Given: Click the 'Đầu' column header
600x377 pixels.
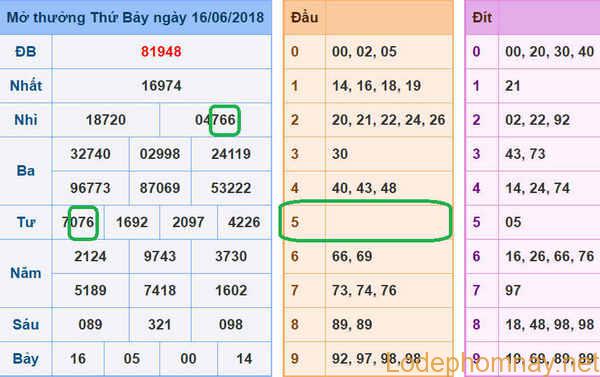Looking at the screenshot, I should pyautogui.click(x=305, y=18).
